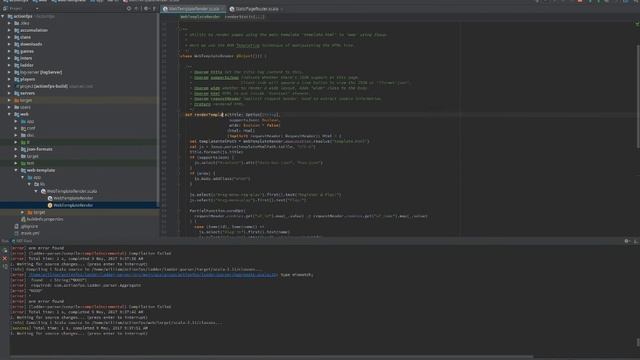The height and width of the screenshot is (360, 640).
Task: Click green success line in console
Action: [x=79, y=328]
